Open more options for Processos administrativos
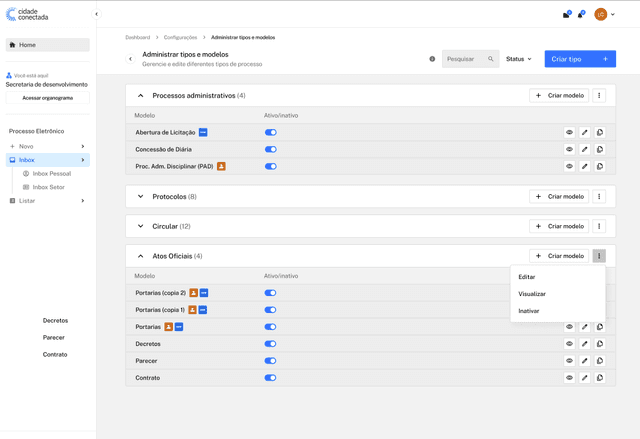This screenshot has height=439, width=640. (599, 95)
